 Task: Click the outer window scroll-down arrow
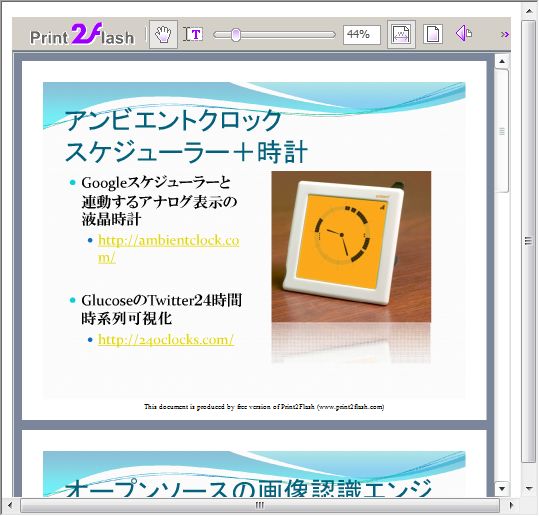529,487
